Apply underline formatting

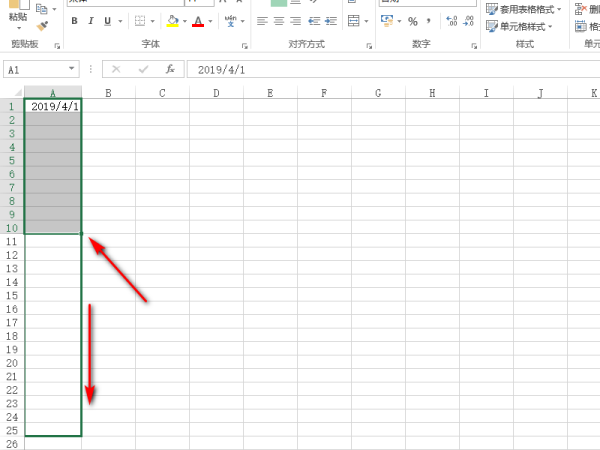pos(108,21)
